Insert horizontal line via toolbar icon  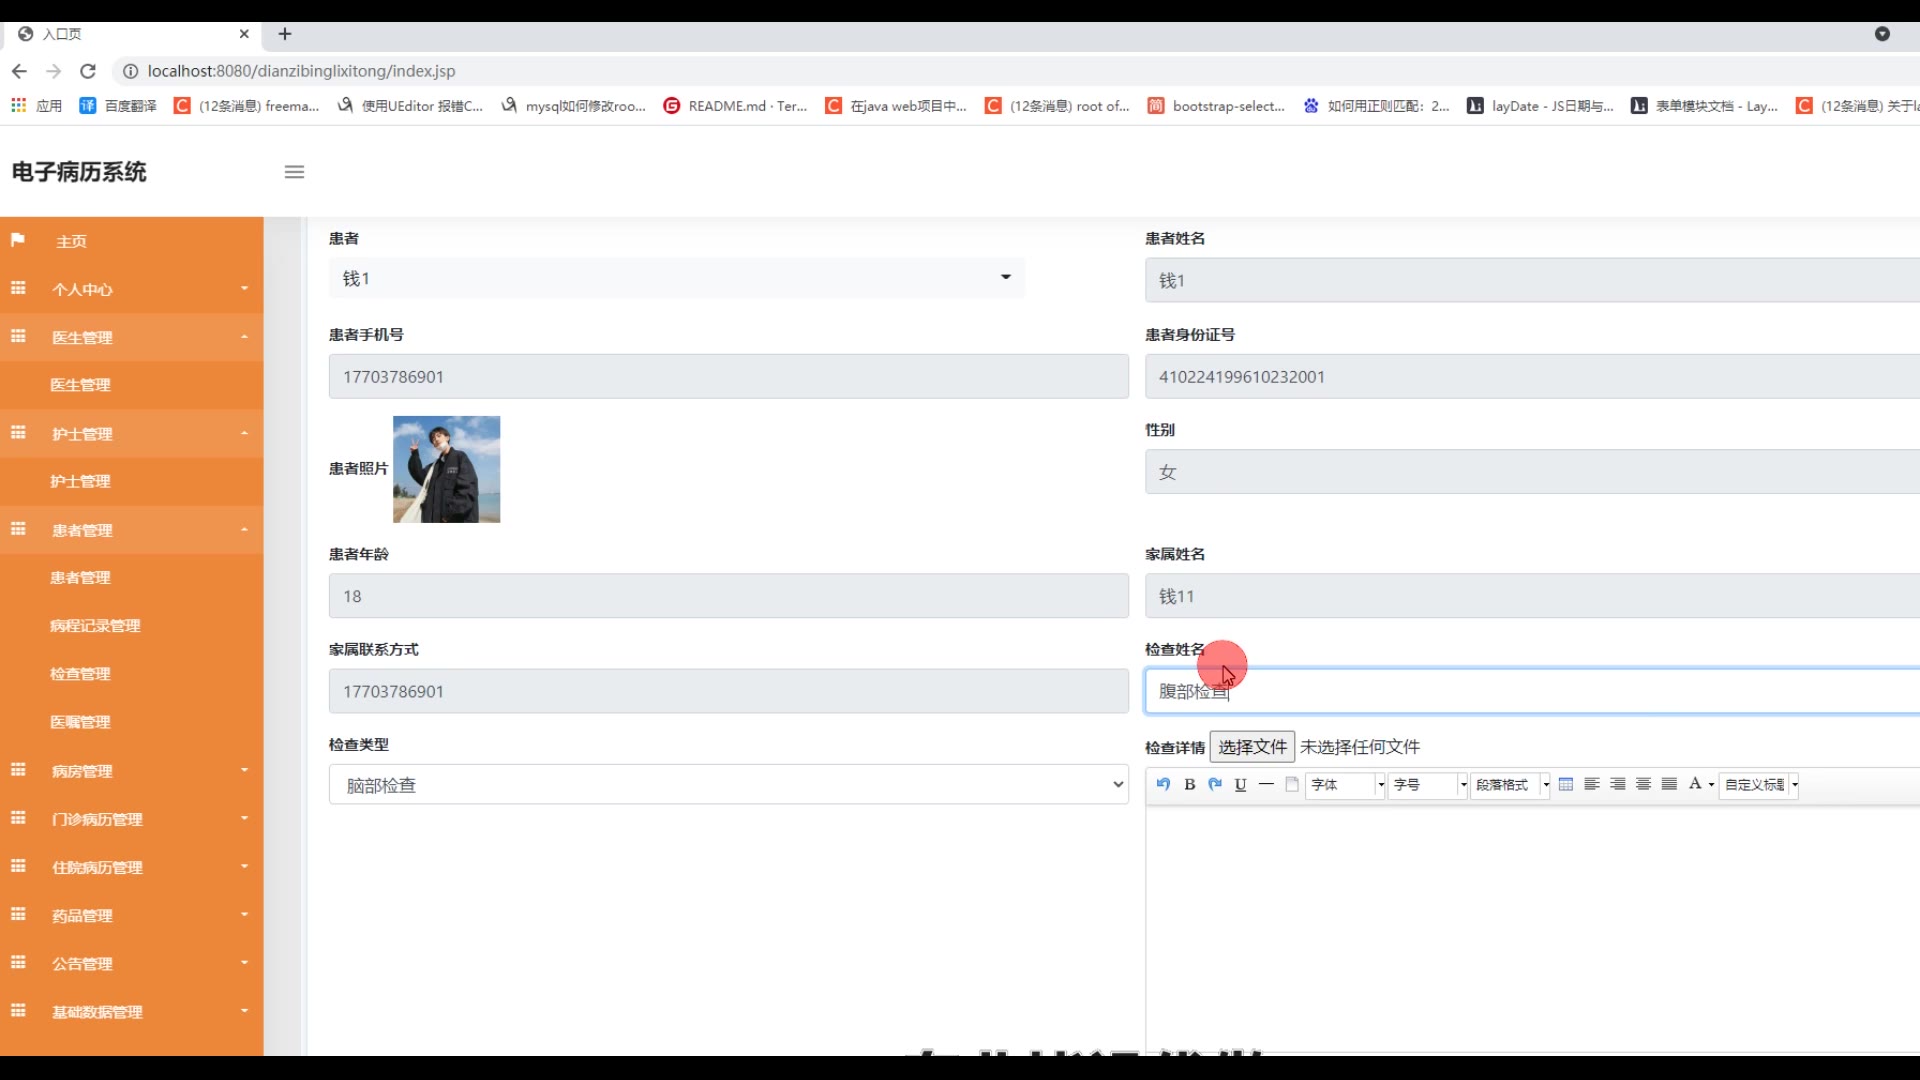pyautogui.click(x=1266, y=785)
